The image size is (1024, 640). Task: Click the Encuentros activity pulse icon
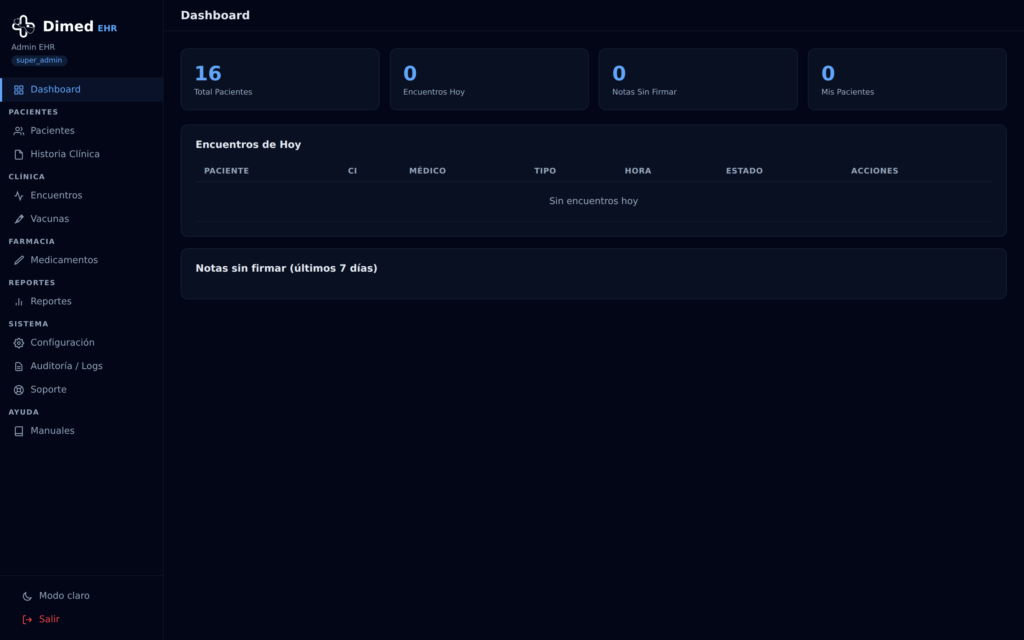click(19, 196)
